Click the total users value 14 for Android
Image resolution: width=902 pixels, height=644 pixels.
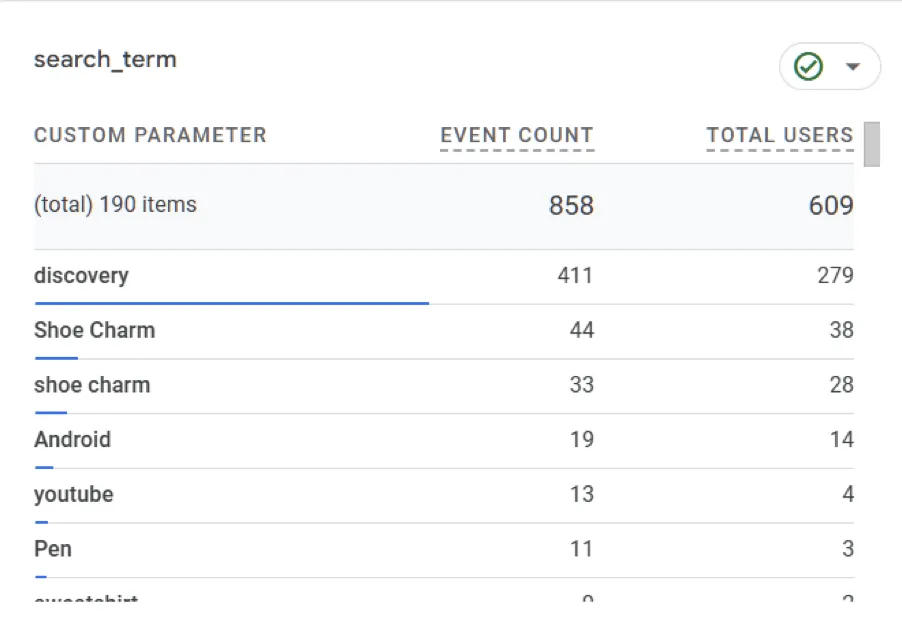pos(841,440)
